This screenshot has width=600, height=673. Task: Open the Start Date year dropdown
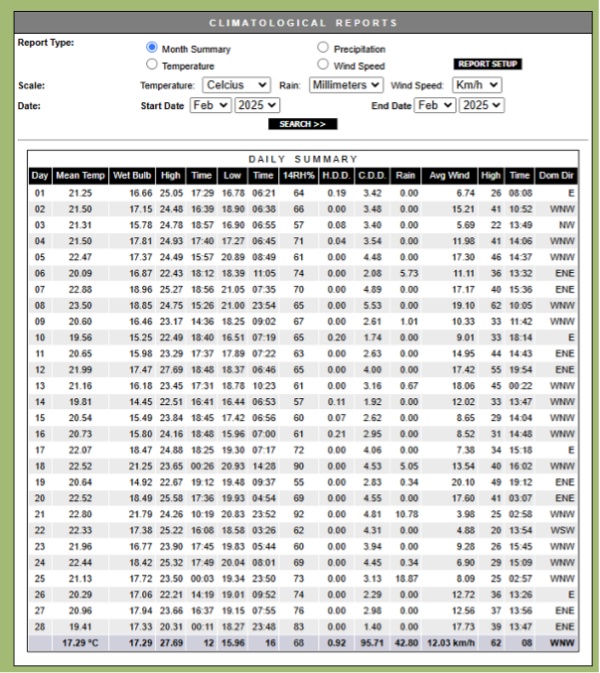point(257,105)
